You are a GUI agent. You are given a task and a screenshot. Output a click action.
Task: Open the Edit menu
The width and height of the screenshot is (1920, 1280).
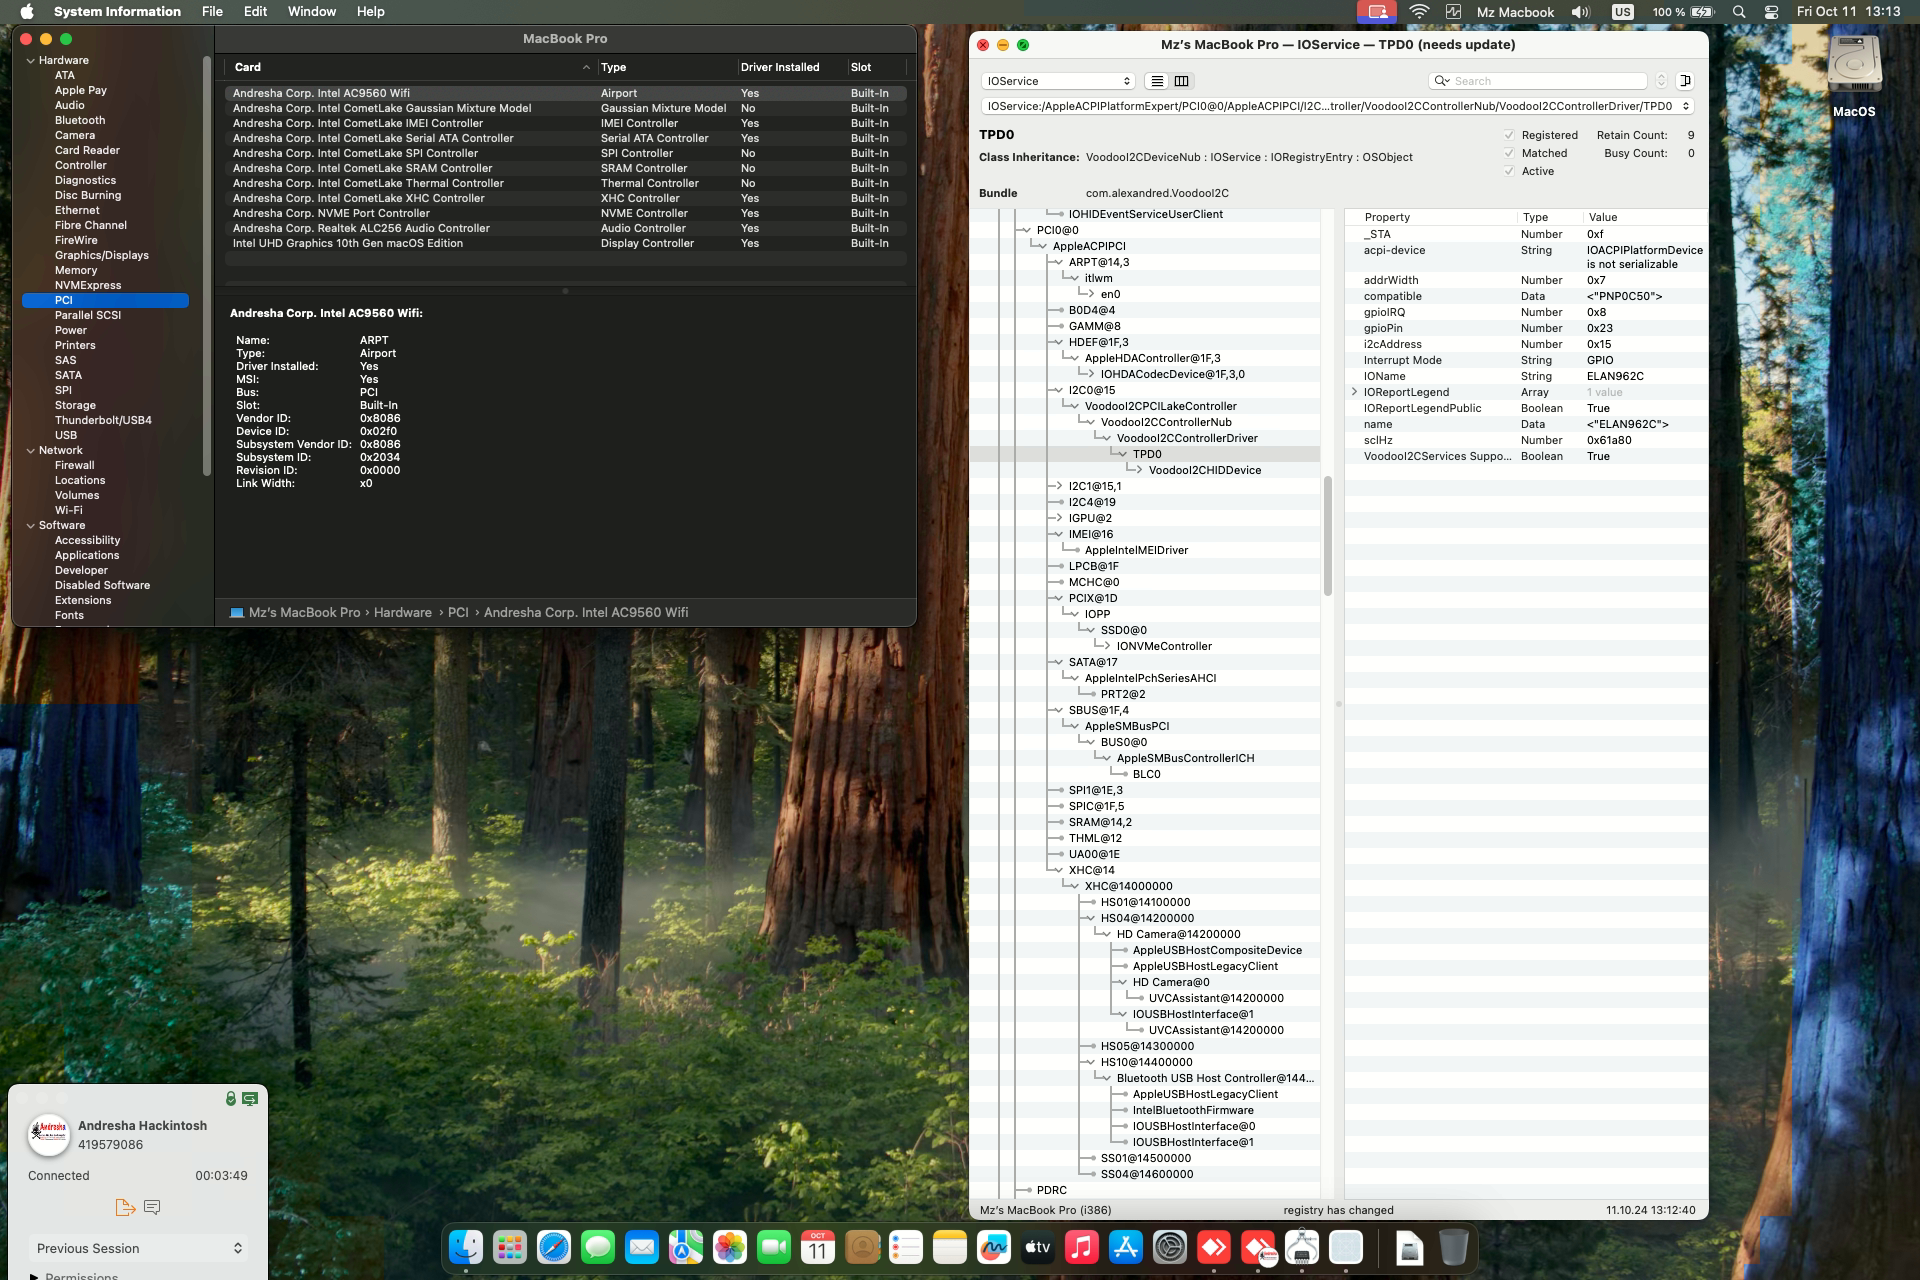coord(255,12)
